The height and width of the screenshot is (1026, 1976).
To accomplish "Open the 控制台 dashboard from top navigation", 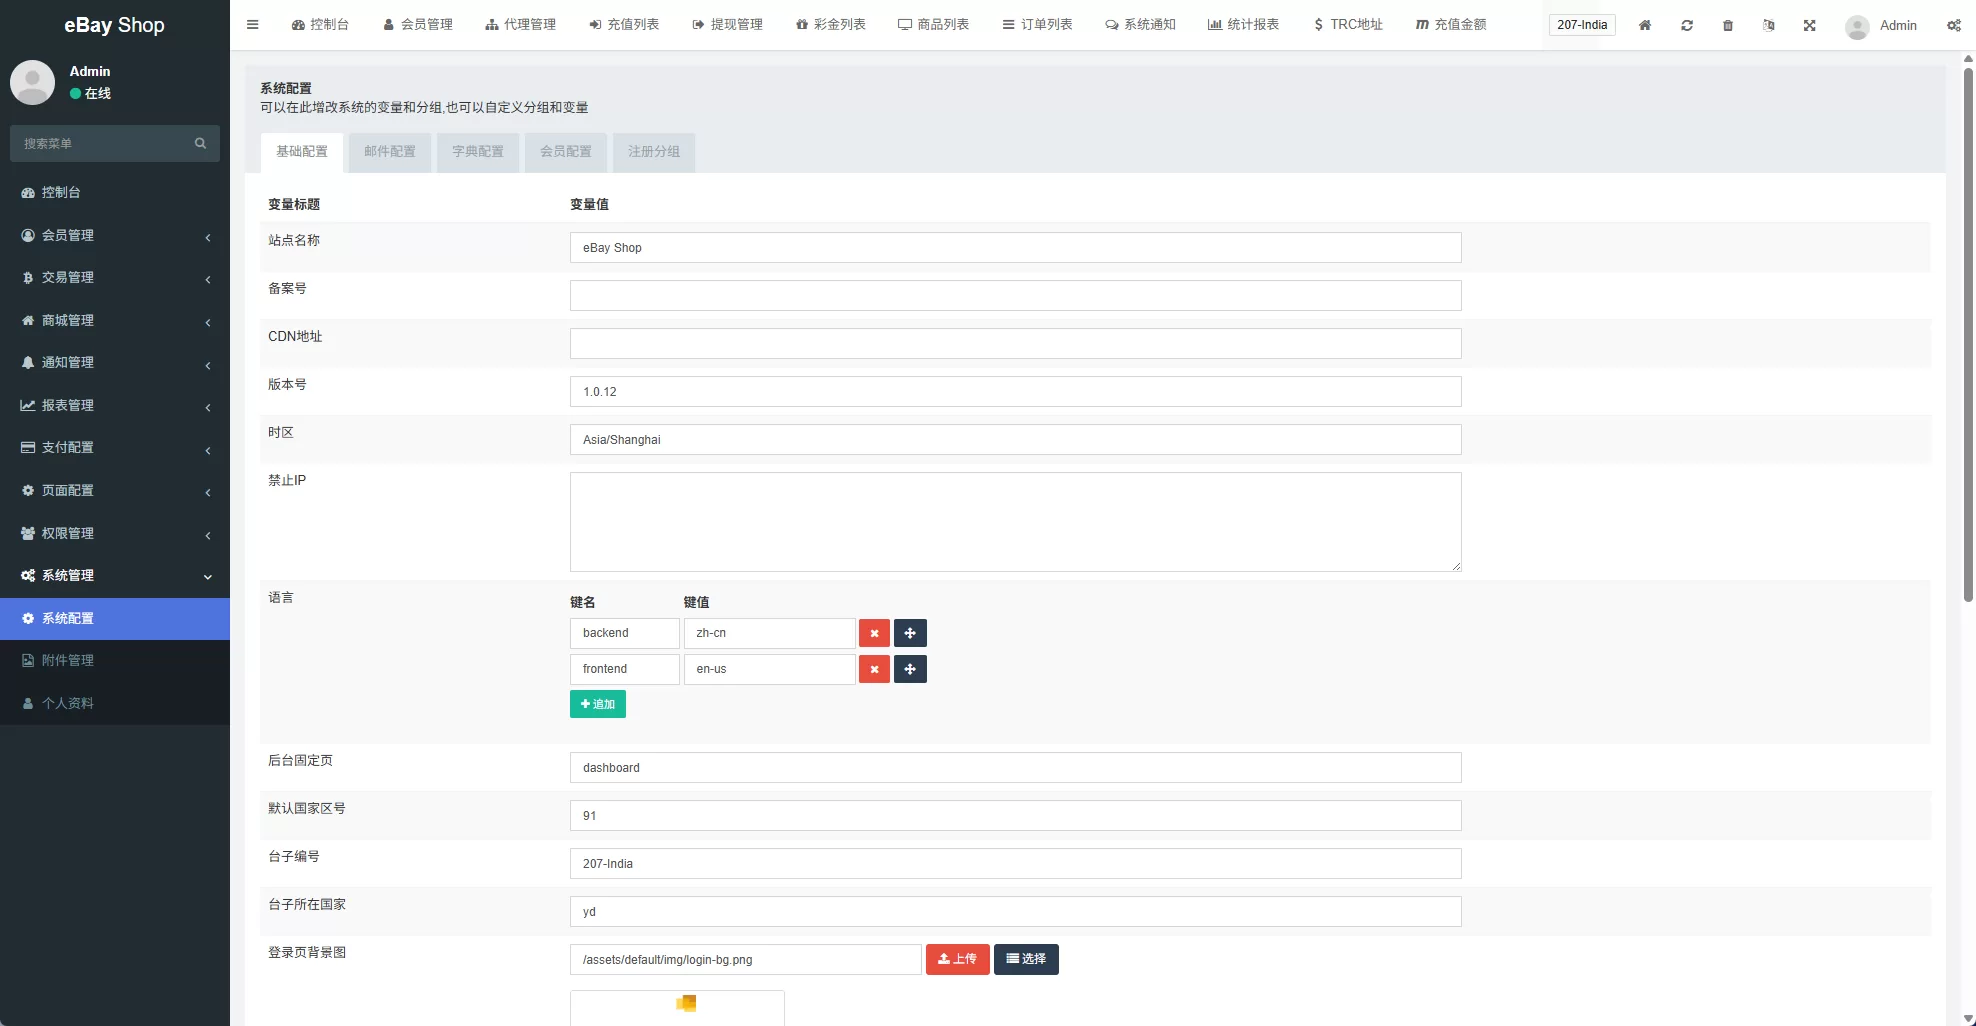I will click(320, 24).
